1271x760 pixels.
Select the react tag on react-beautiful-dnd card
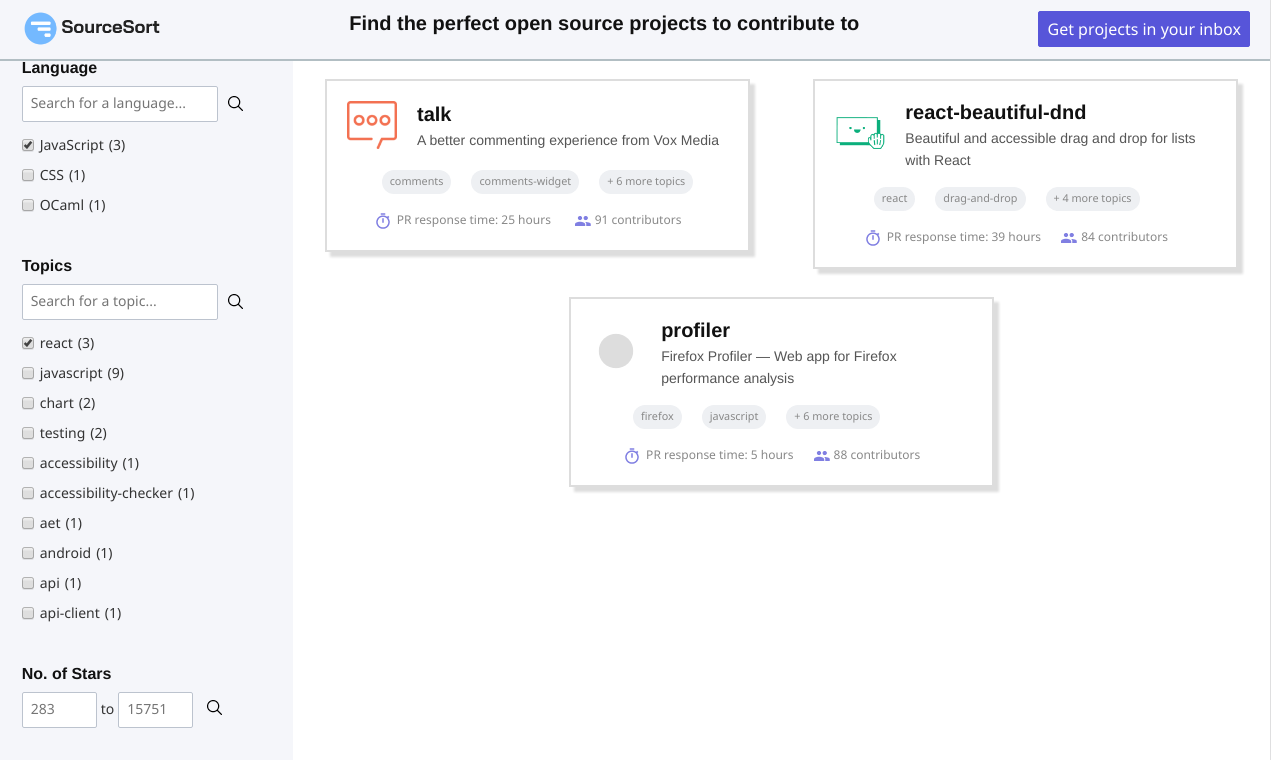(894, 198)
